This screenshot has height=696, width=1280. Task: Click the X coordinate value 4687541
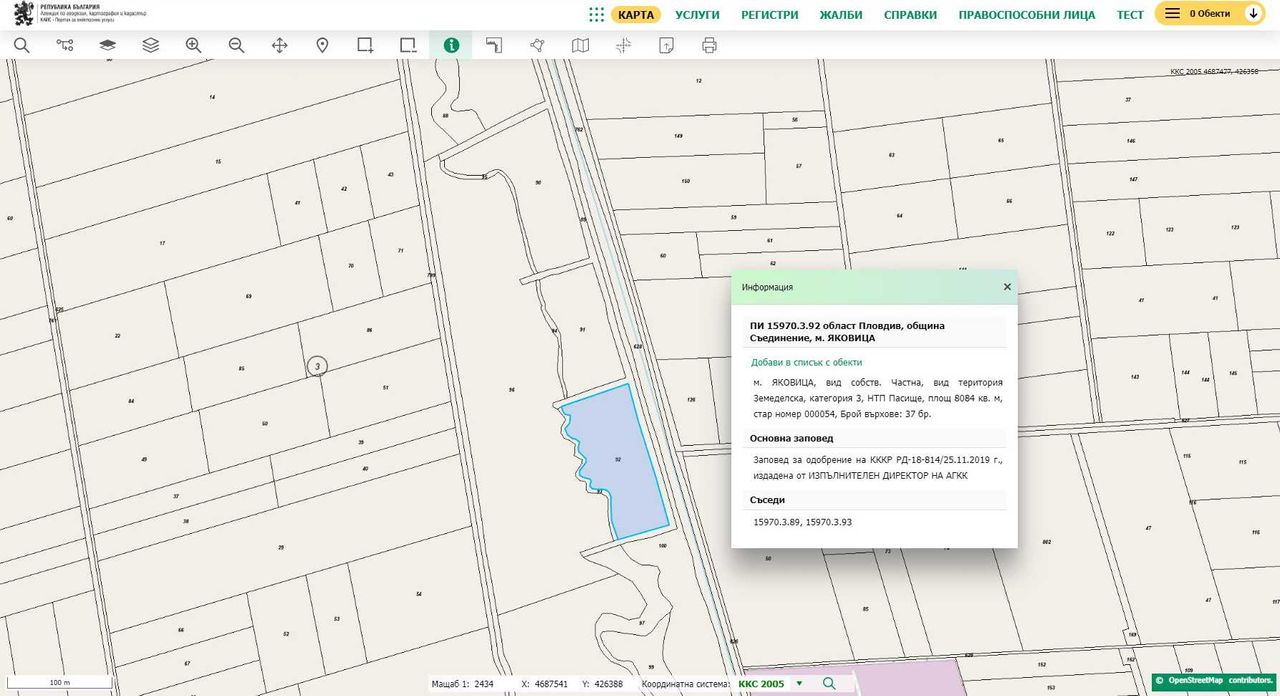(x=552, y=684)
